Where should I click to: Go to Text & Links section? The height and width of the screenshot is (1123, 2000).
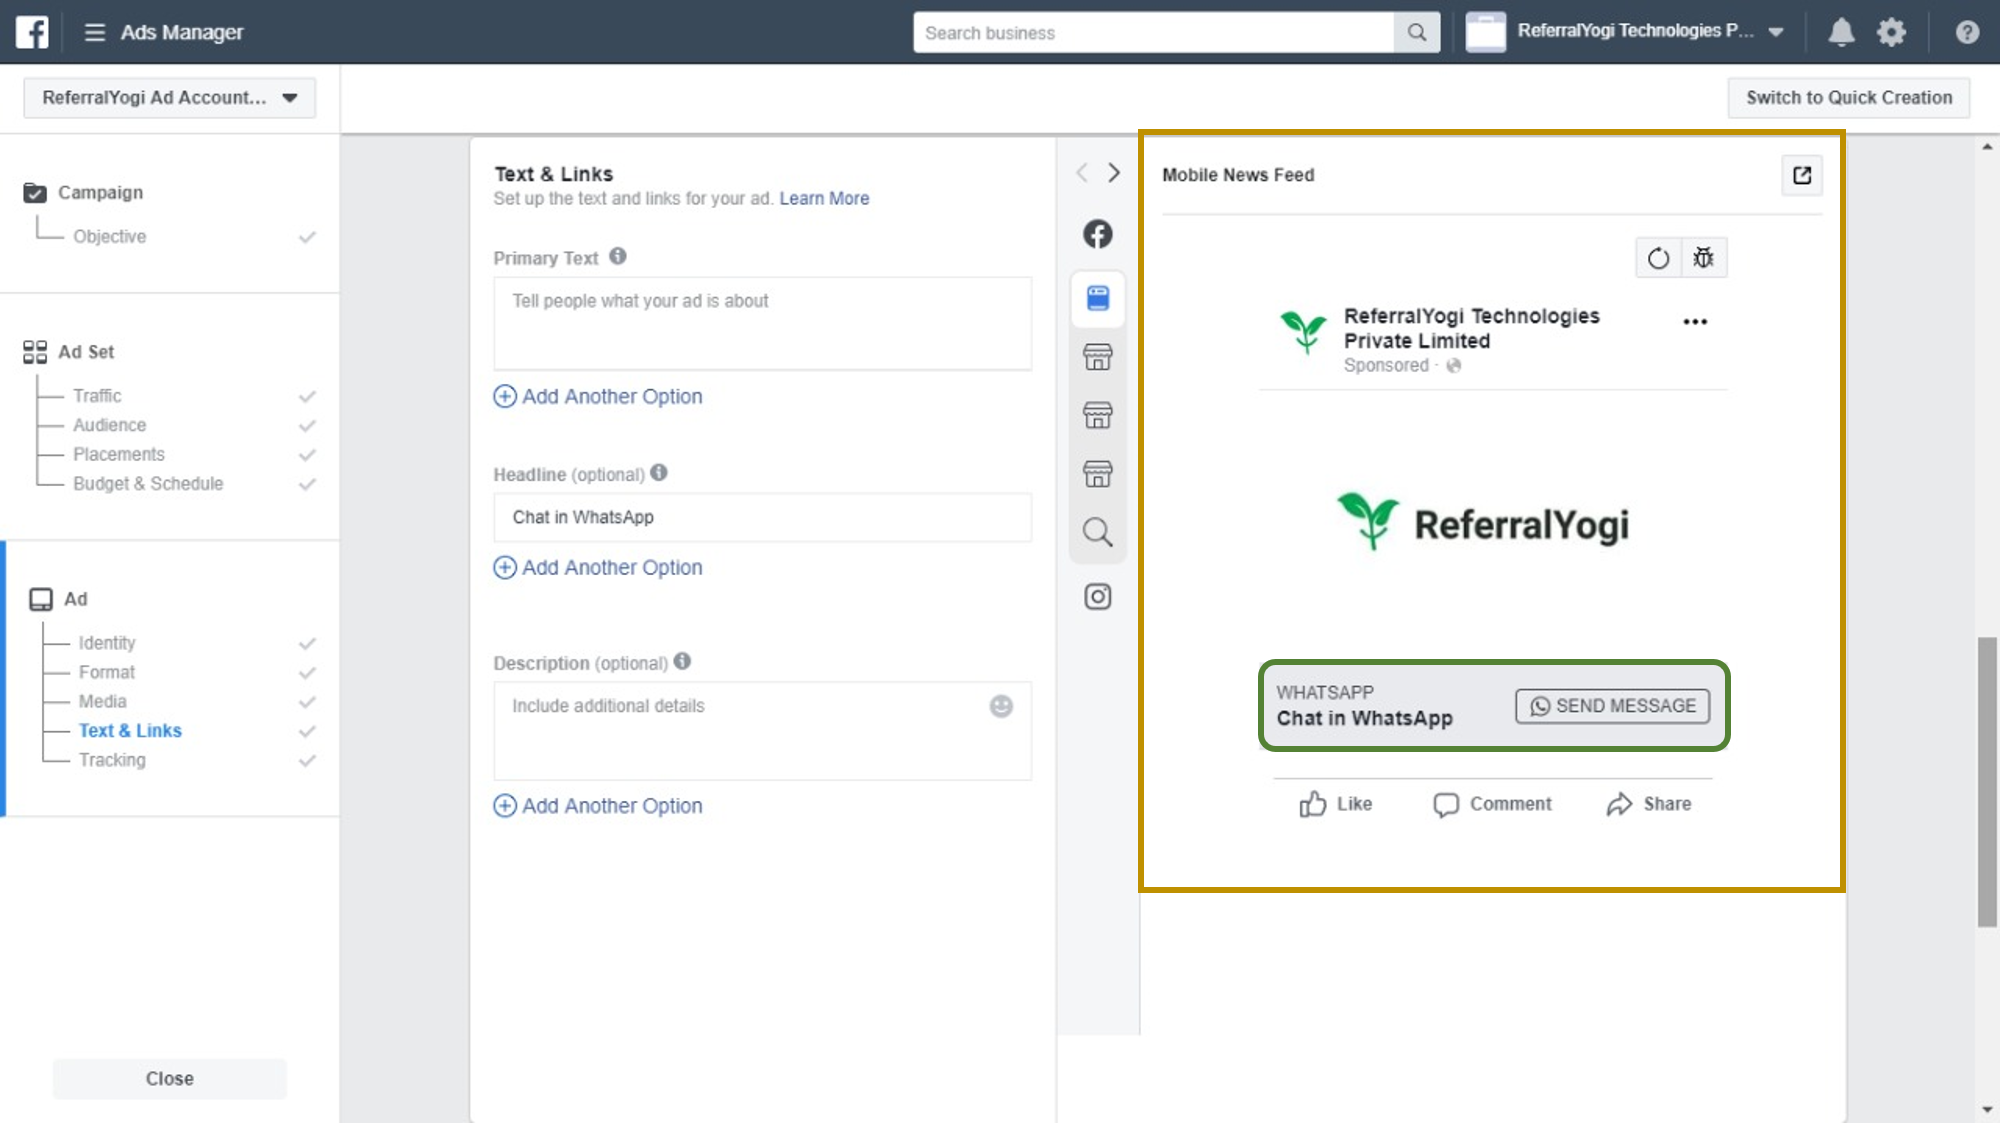coord(130,731)
